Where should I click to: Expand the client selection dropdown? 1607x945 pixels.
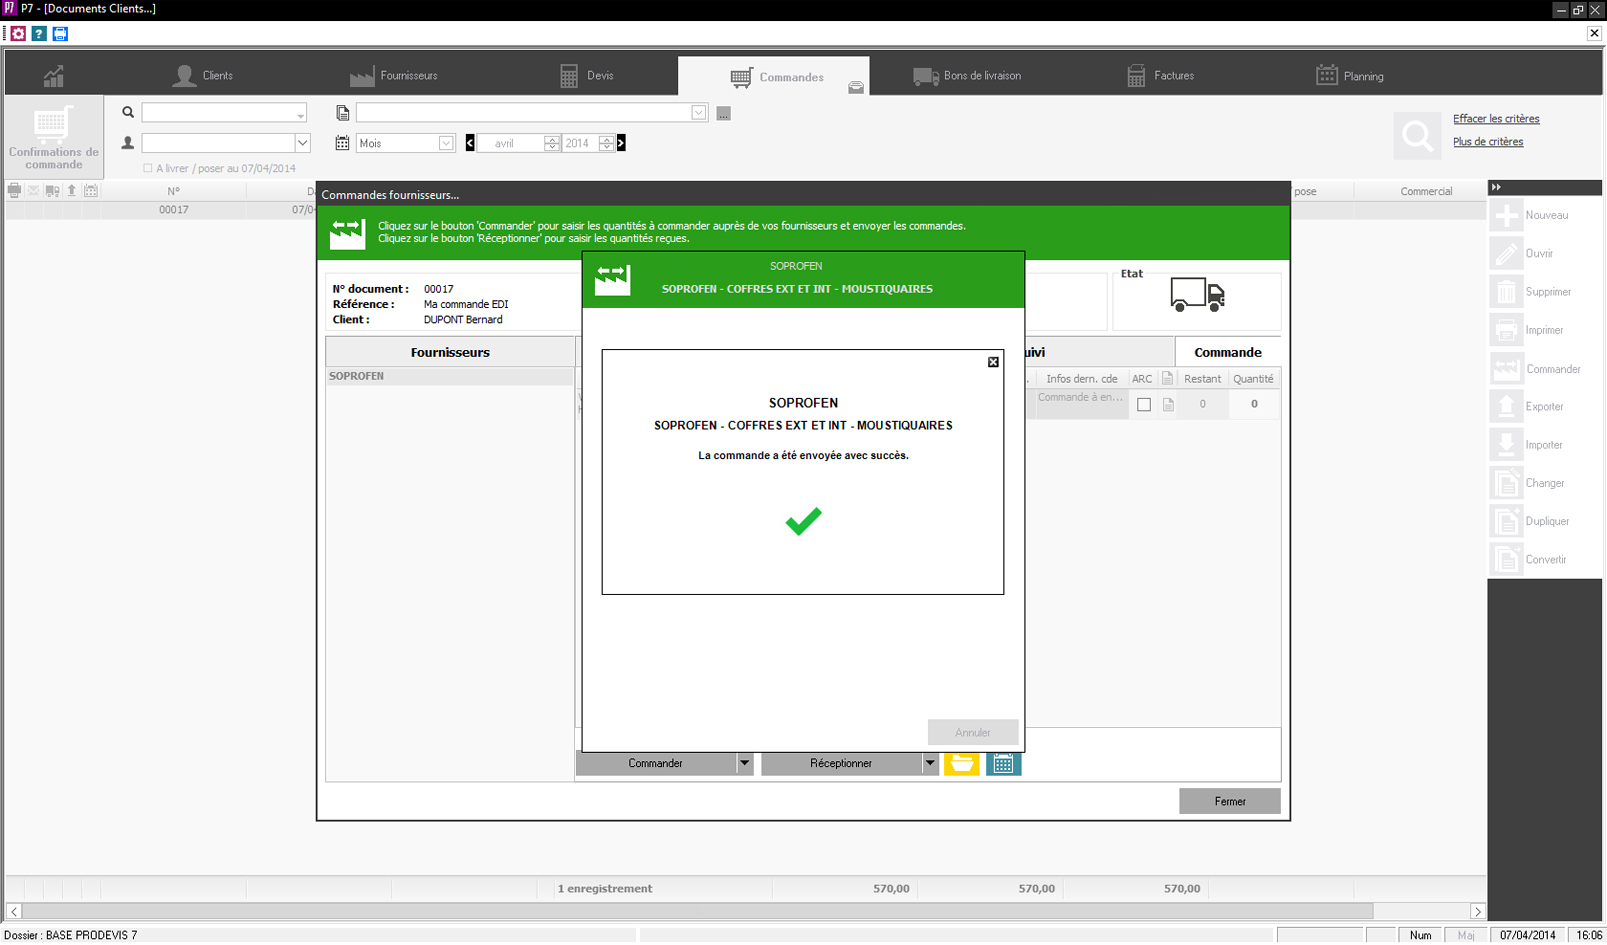(302, 143)
